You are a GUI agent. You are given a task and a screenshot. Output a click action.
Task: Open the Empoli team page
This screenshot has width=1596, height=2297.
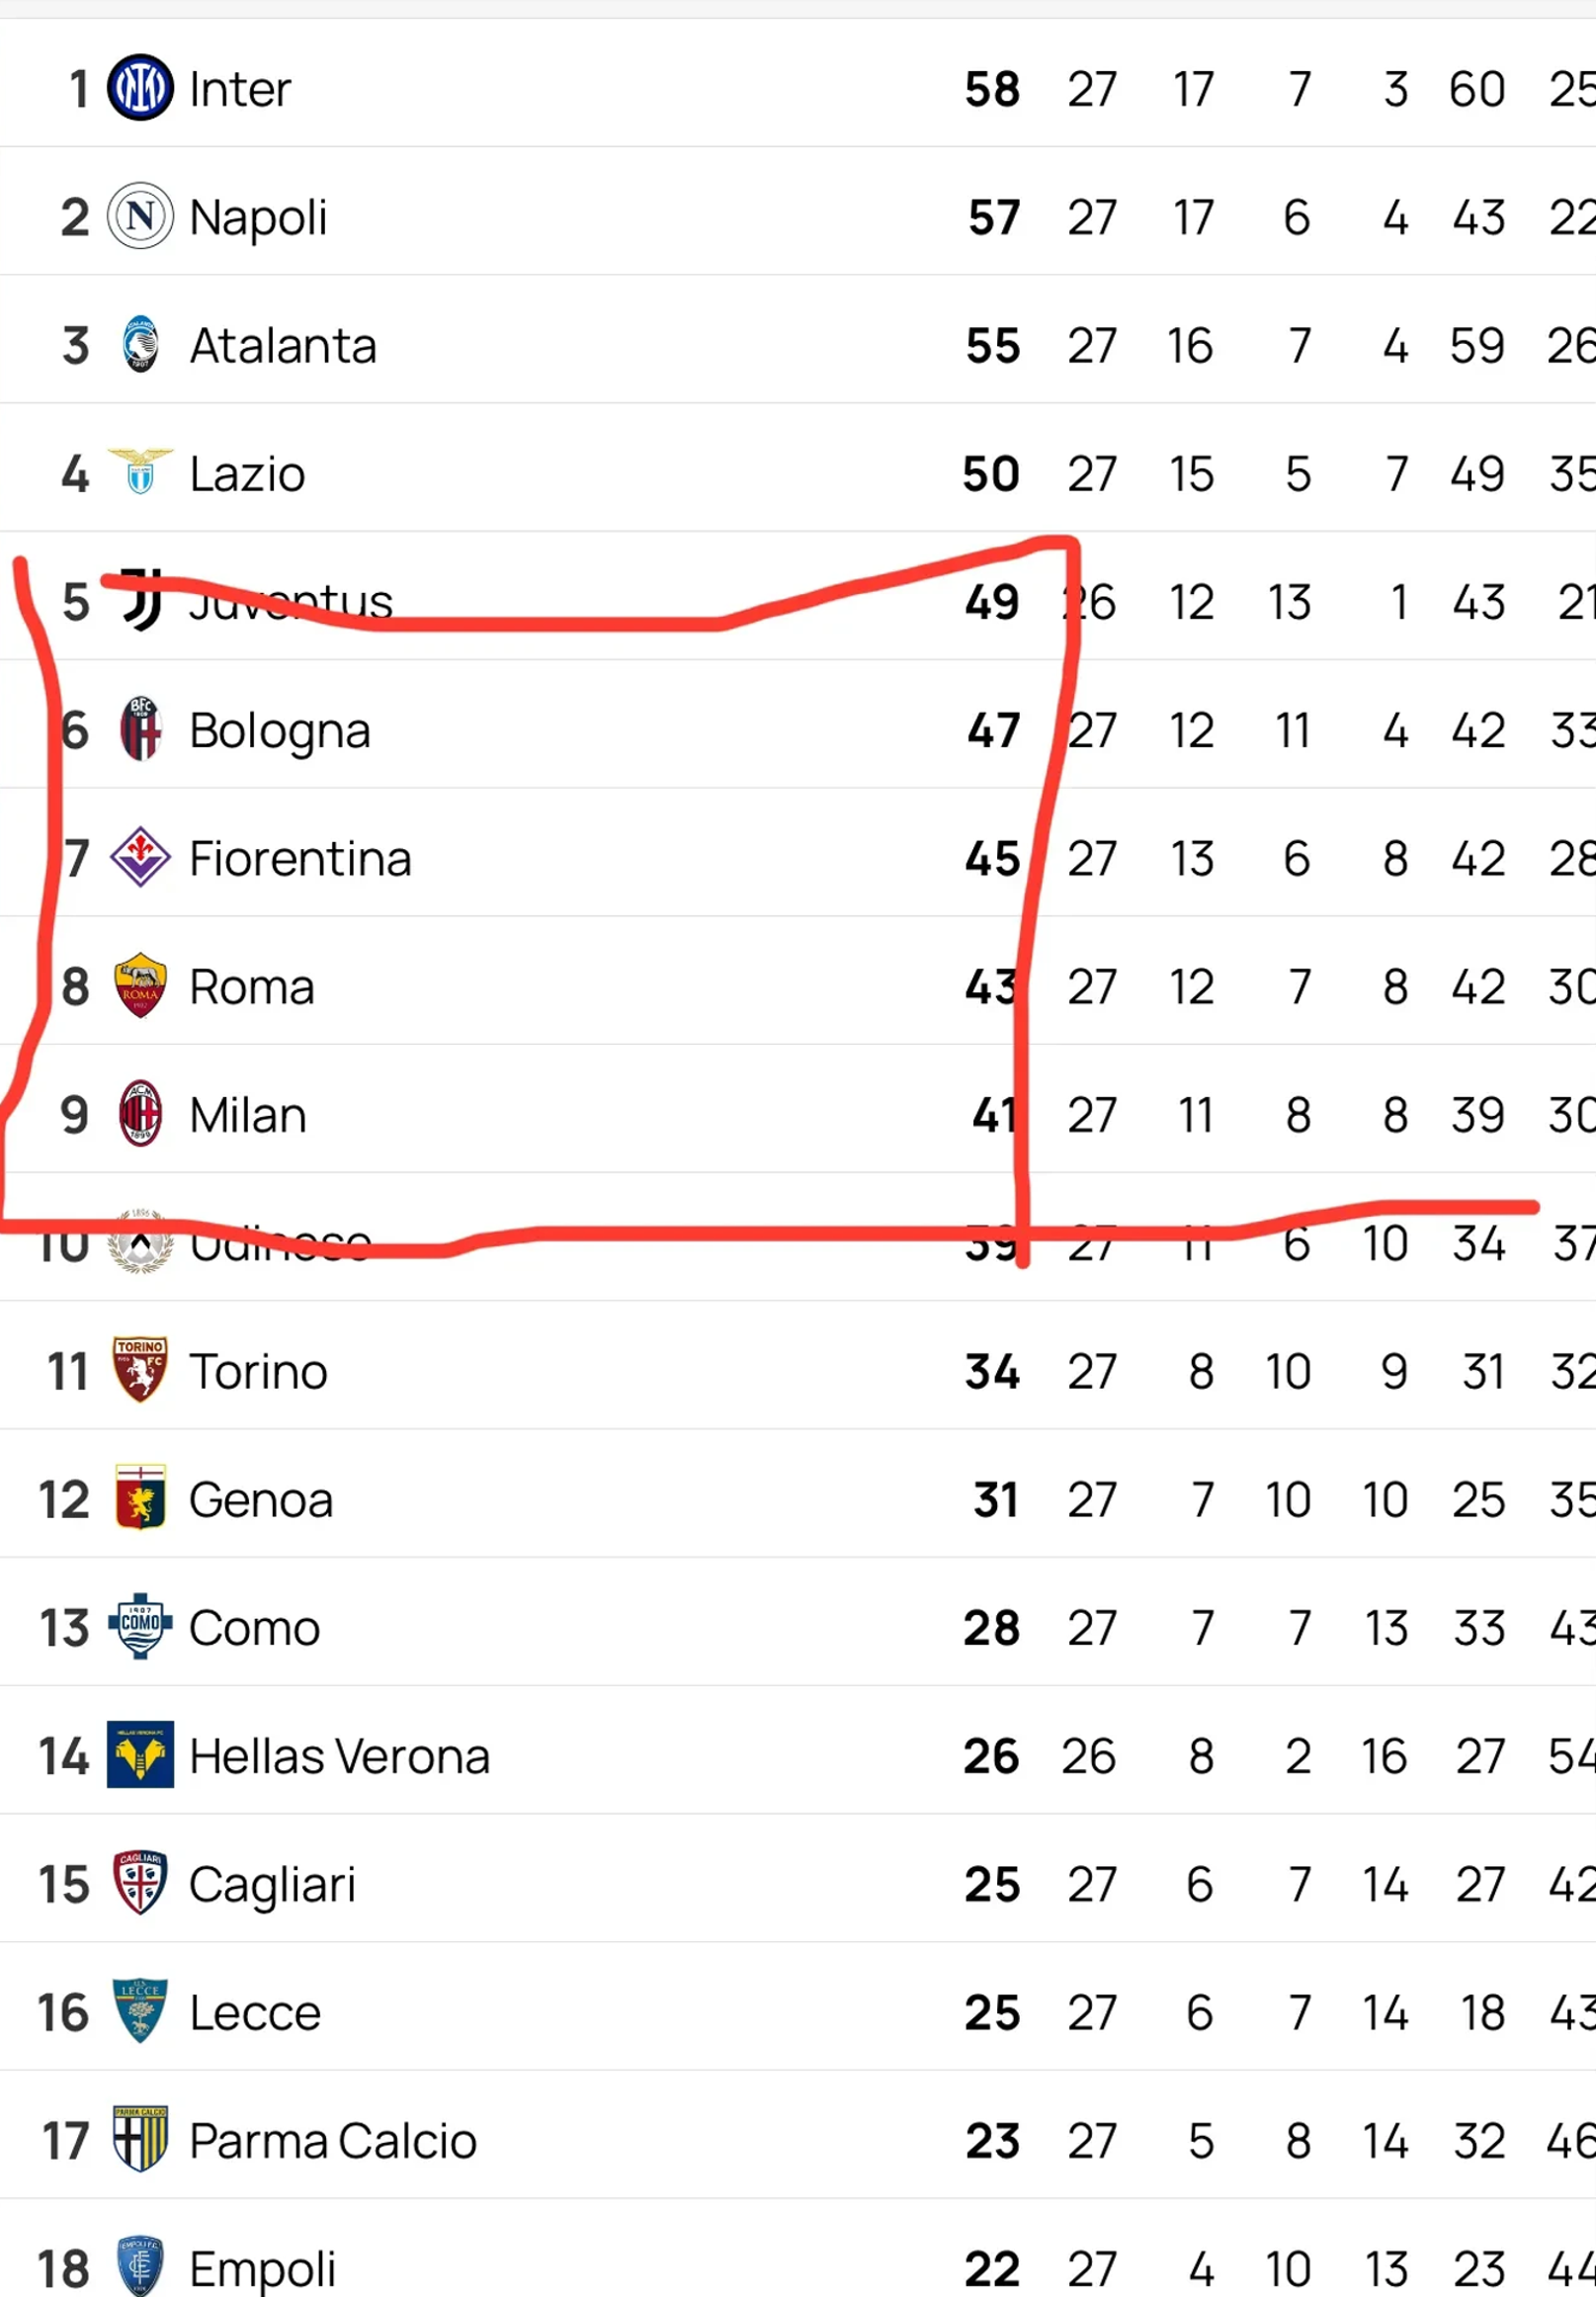[262, 2268]
